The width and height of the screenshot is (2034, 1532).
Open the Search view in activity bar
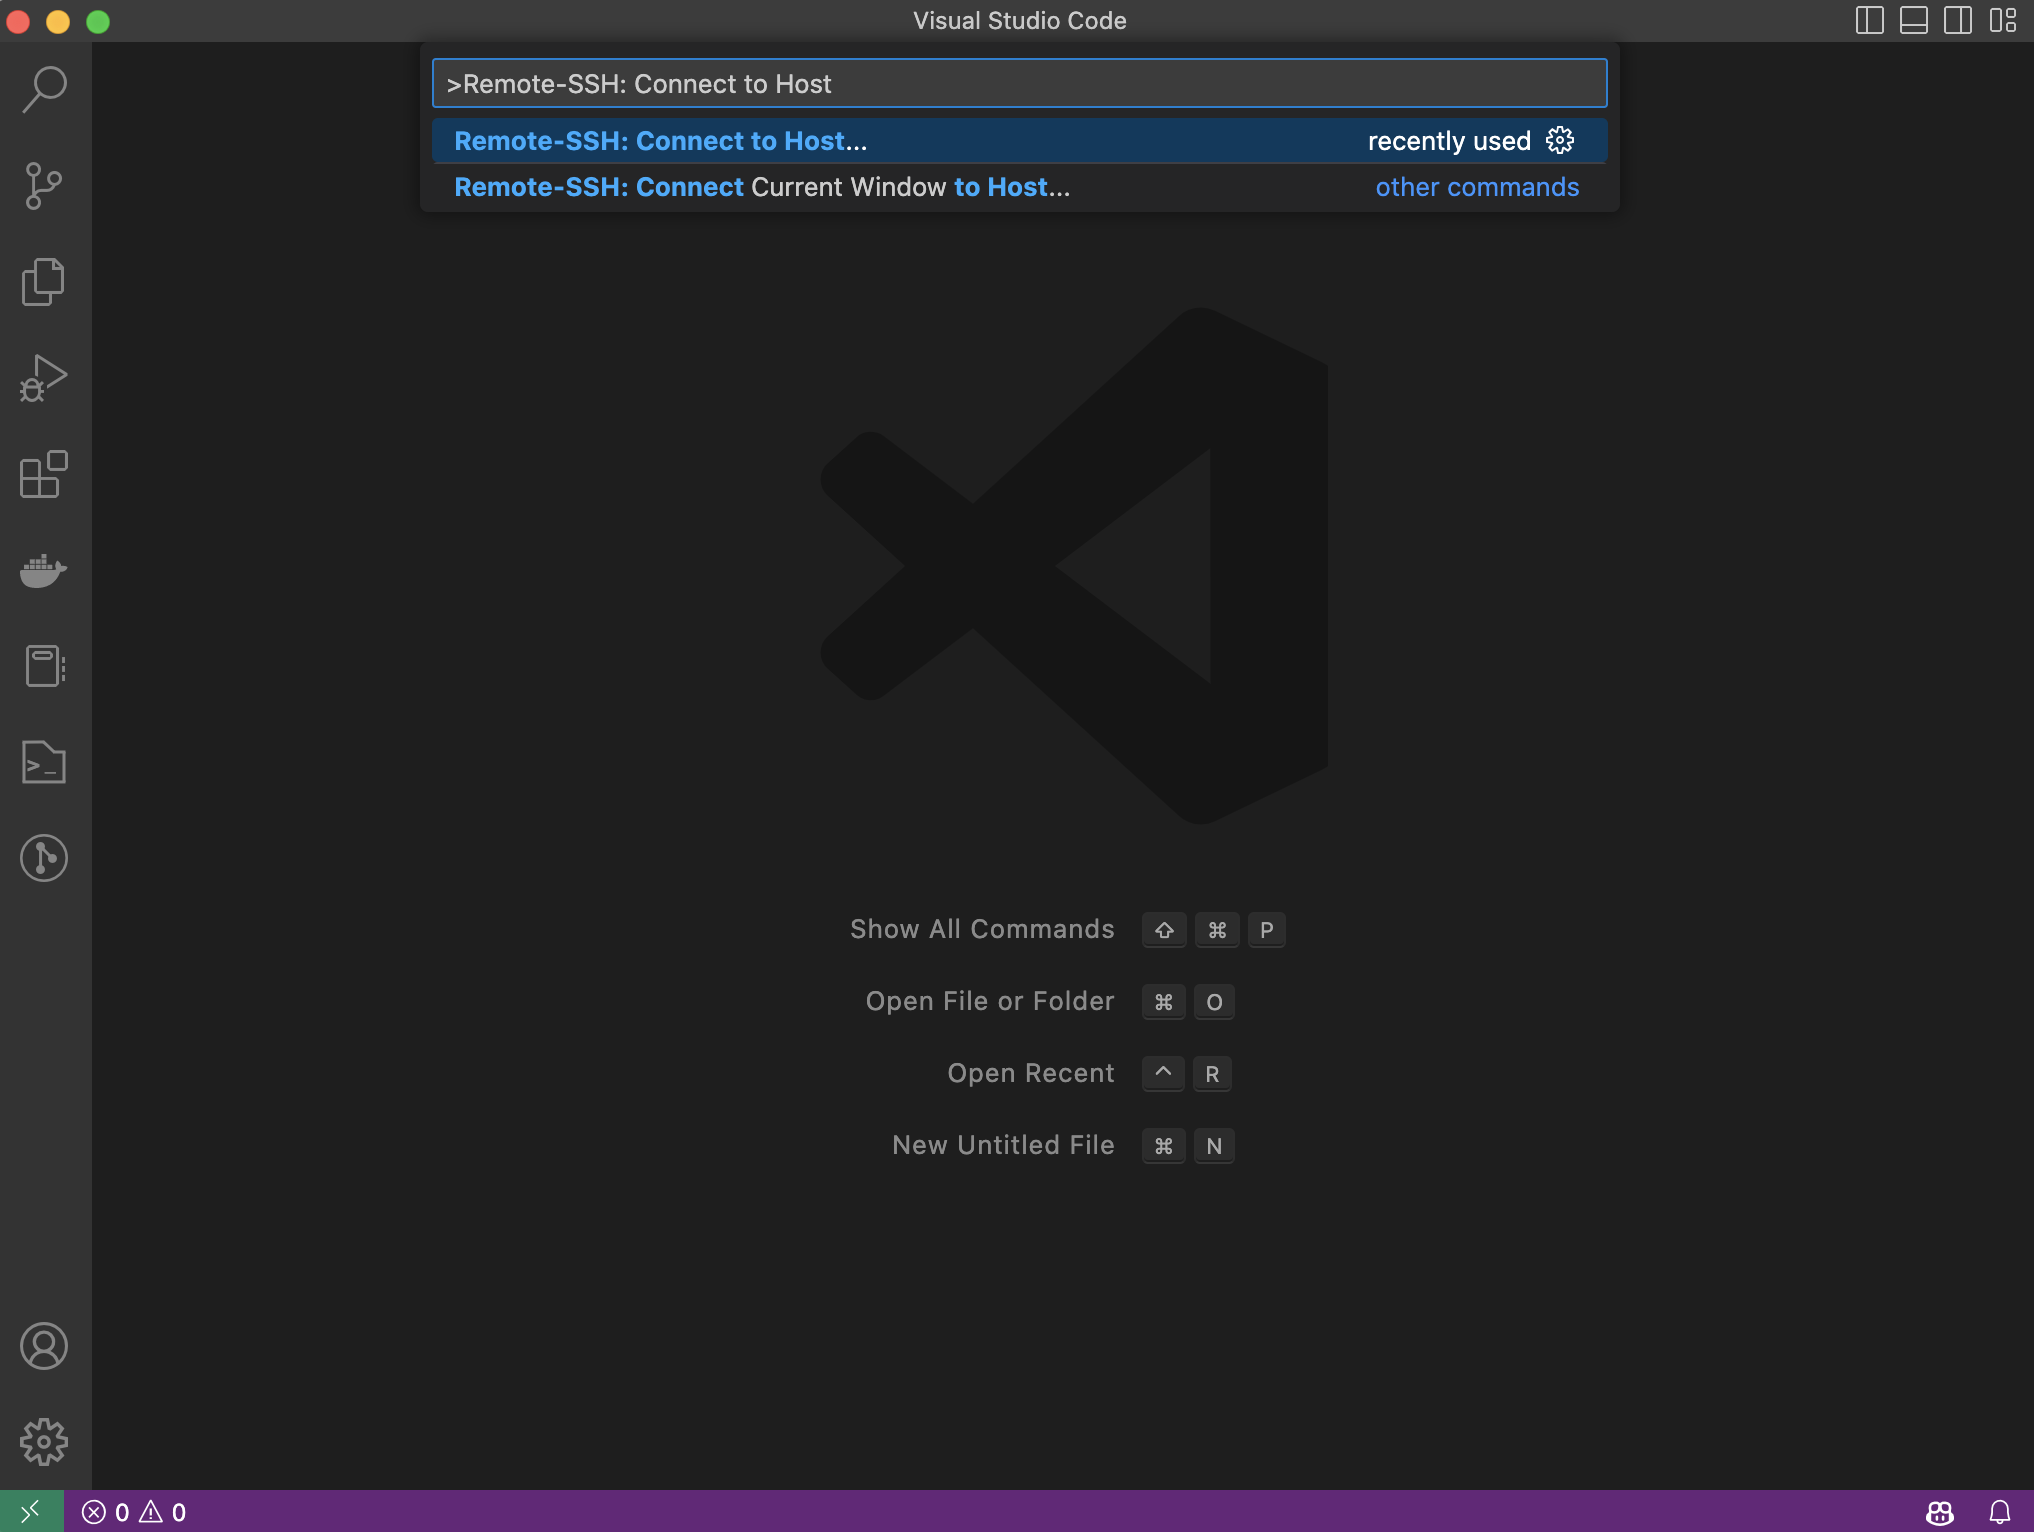(x=44, y=90)
